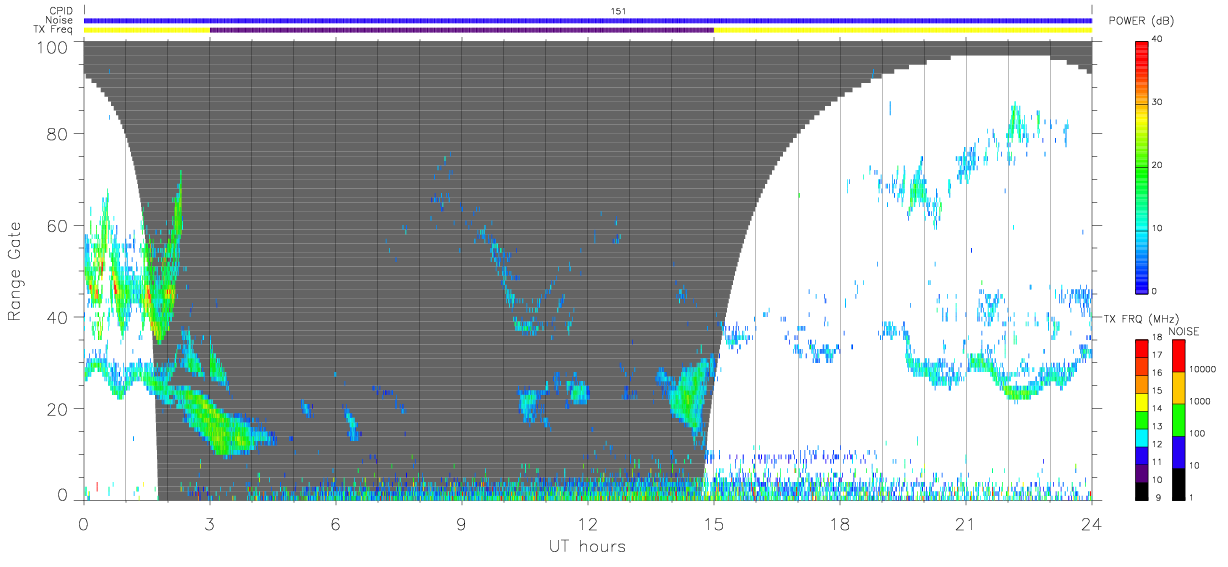1228x567 pixels.
Task: Click the orange swatch in NOISE legend
Action: click(x=1178, y=387)
